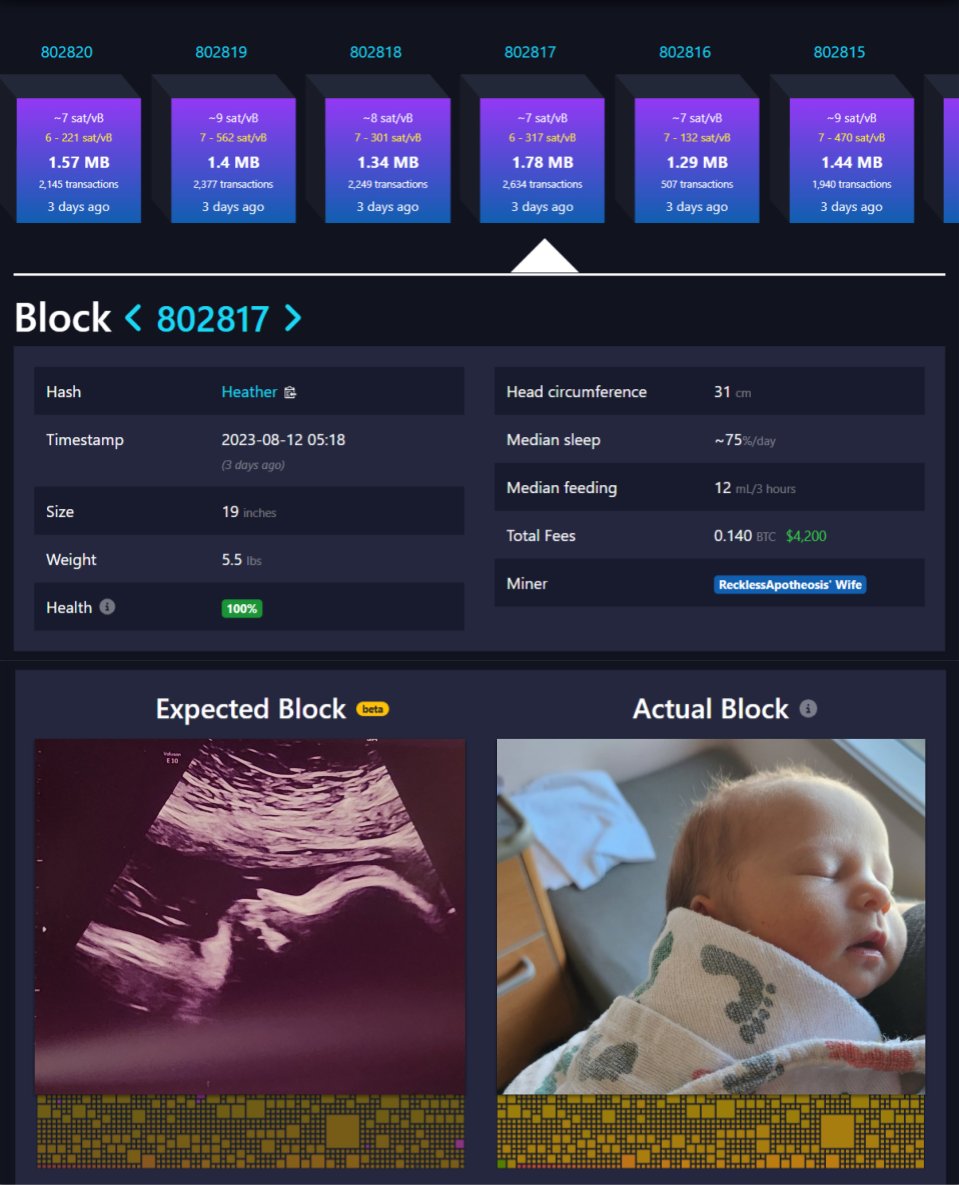Image resolution: width=959 pixels, height=1185 pixels.
Task: Open block number 802815 link
Action: coord(839,52)
